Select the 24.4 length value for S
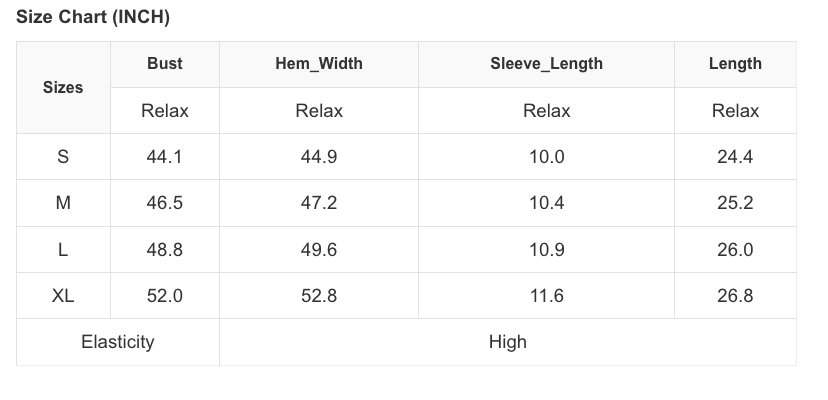The width and height of the screenshot is (828, 400). (735, 157)
